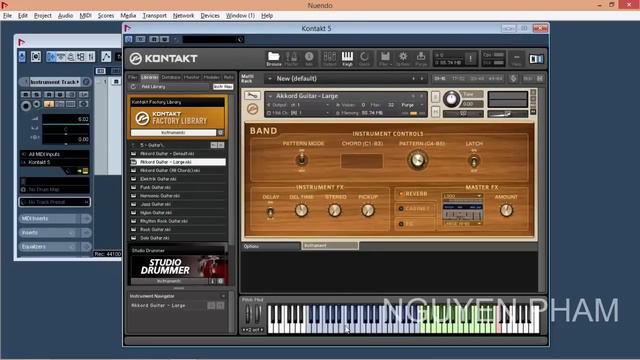Click the Akkord Guitar instrument logo icon

[x=252, y=109]
